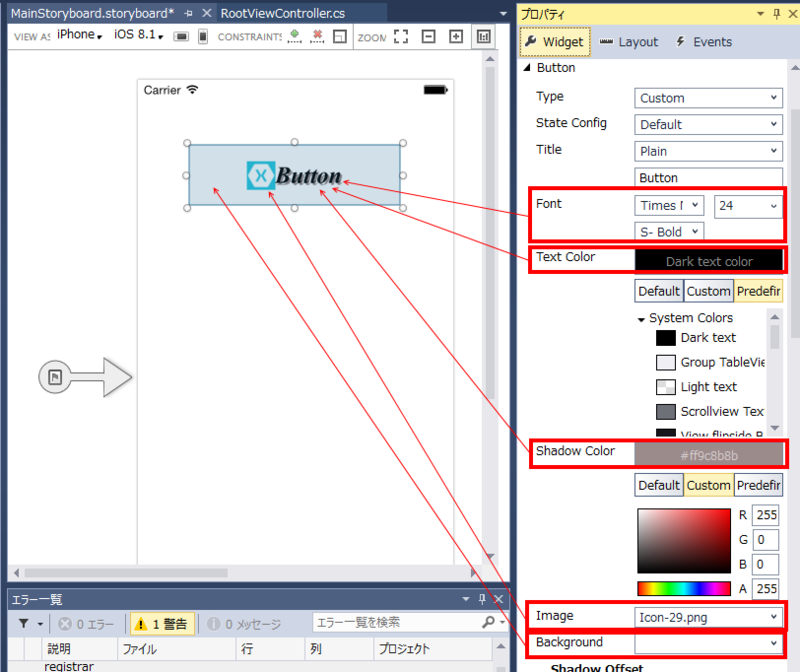Viewport: 800px width, 672px height.
Task: Select Custom under Shadow Color
Action: (x=708, y=485)
